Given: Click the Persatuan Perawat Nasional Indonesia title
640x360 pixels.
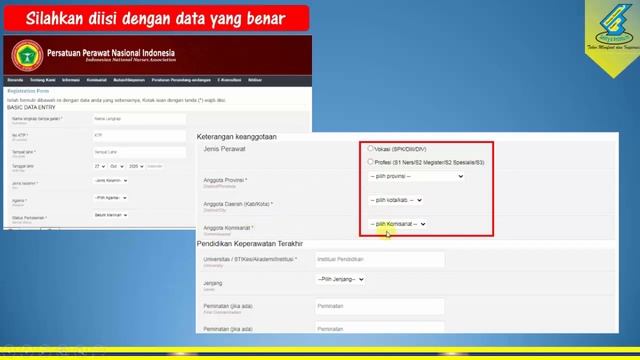Looking at the screenshot, I should coord(111,53).
